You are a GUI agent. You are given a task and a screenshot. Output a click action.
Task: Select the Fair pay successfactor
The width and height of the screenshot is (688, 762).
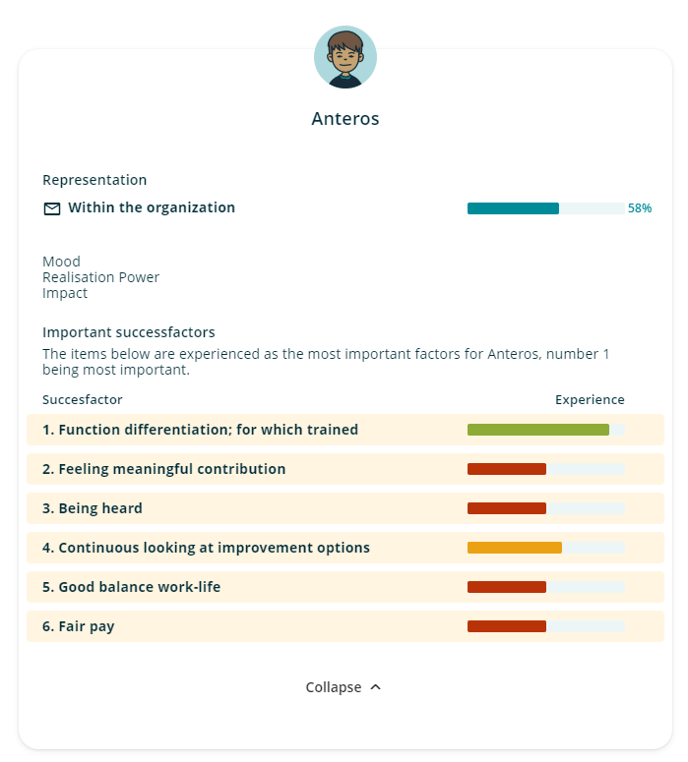pyautogui.click(x=345, y=626)
